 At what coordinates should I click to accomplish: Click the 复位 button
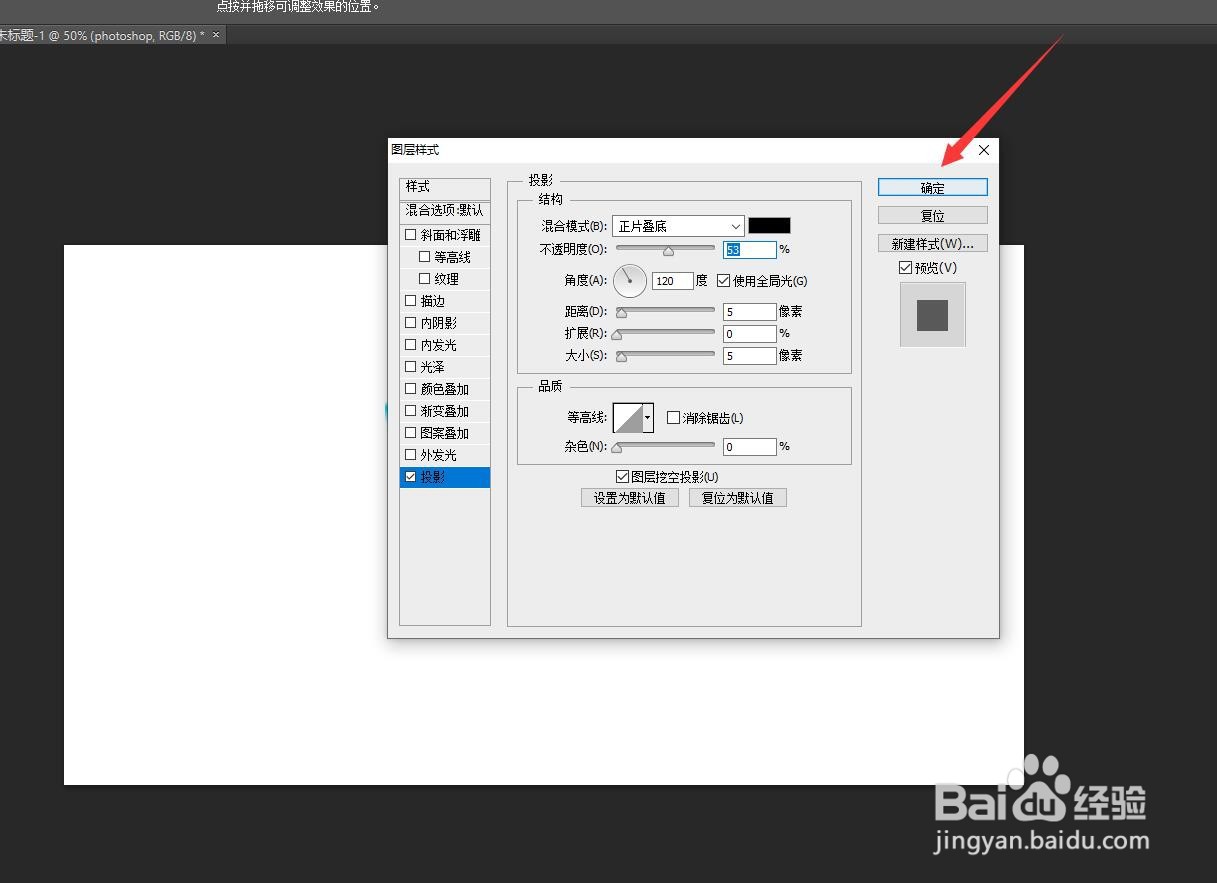[x=932, y=215]
